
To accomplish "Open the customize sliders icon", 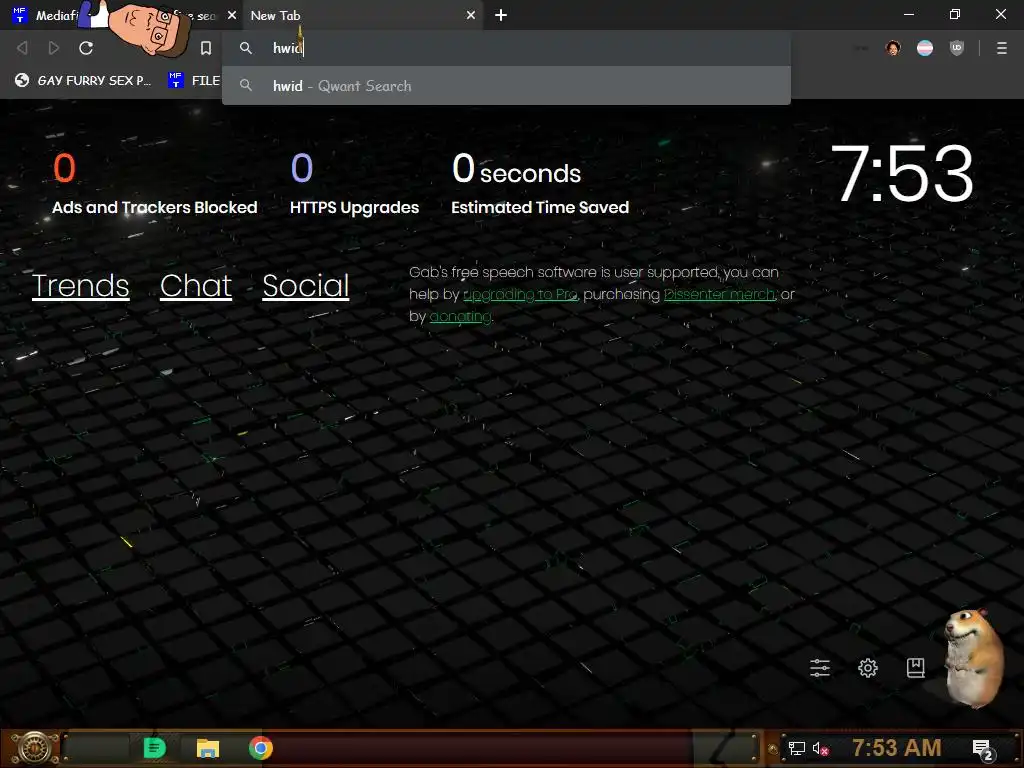I will 820,667.
